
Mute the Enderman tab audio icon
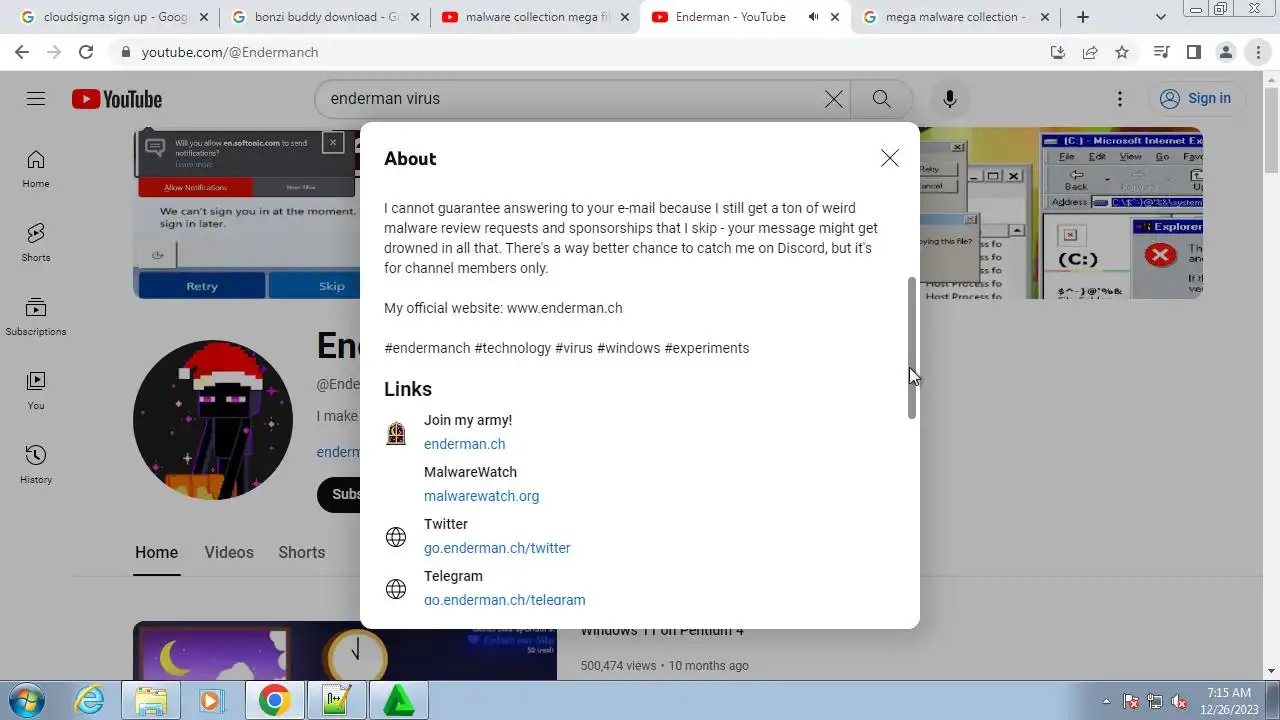[813, 17]
